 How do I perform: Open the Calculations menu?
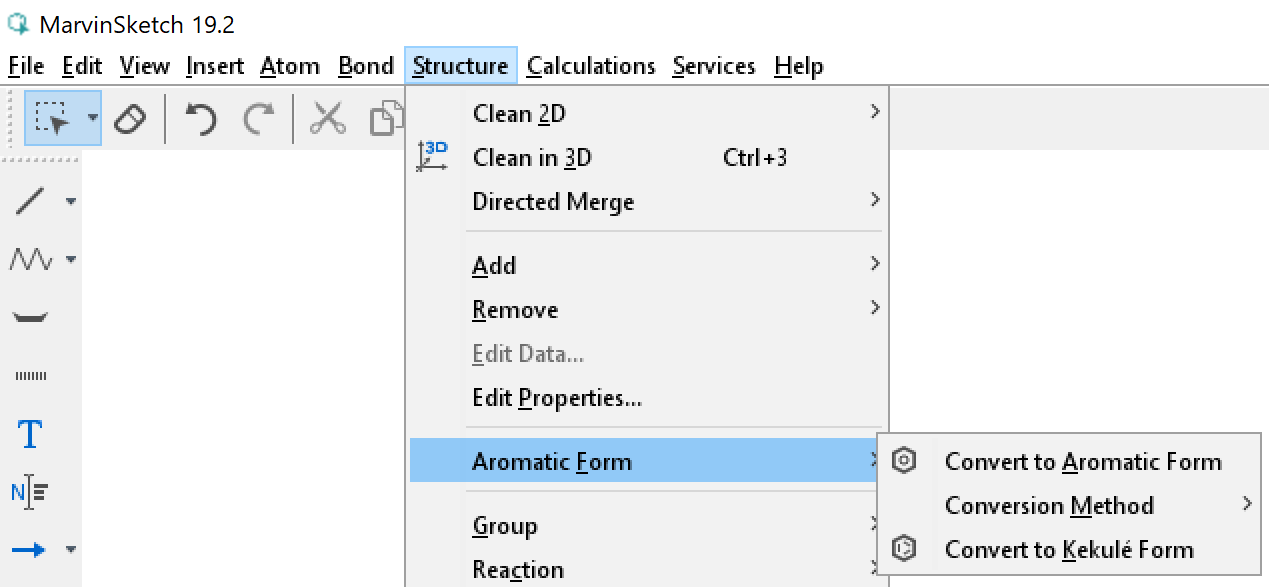coord(590,66)
